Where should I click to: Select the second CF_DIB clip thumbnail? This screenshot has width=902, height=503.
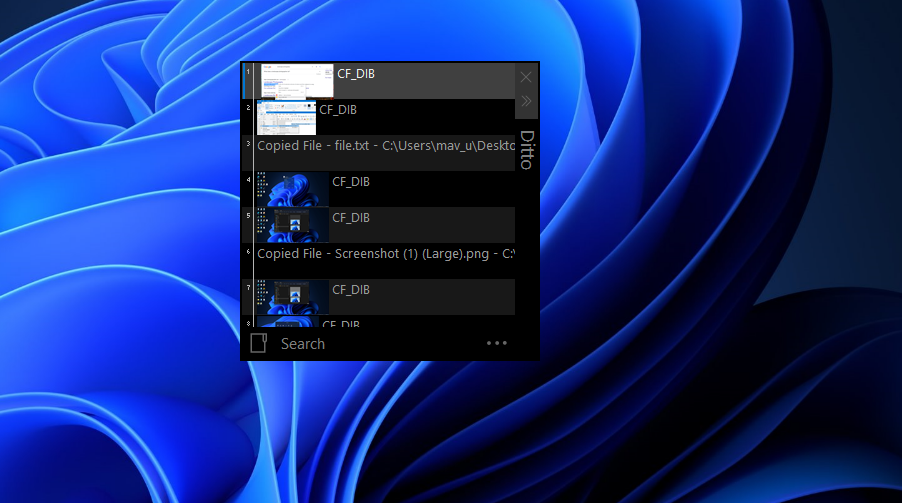[286, 117]
